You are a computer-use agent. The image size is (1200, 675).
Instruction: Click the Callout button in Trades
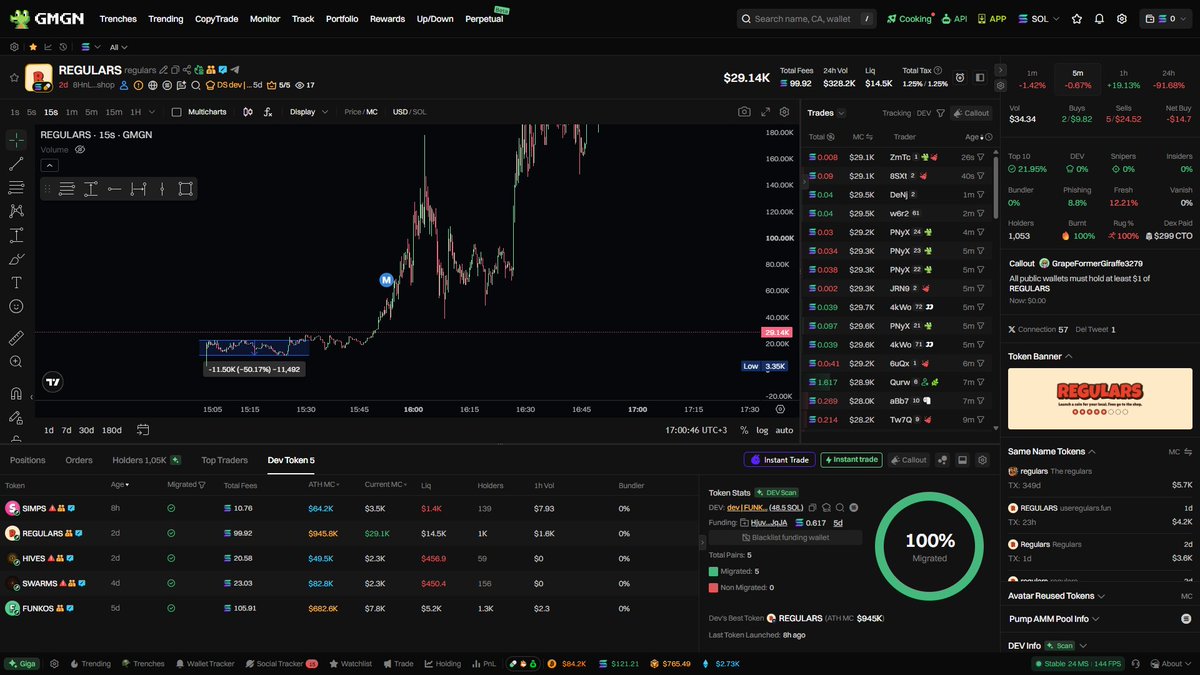click(x=969, y=113)
